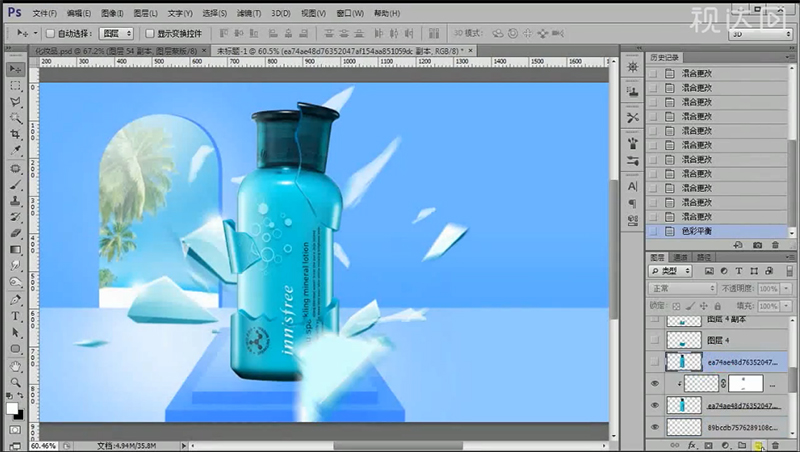Select the Polygonal Lasso tool
This screenshot has height=452, width=800.
15,102
